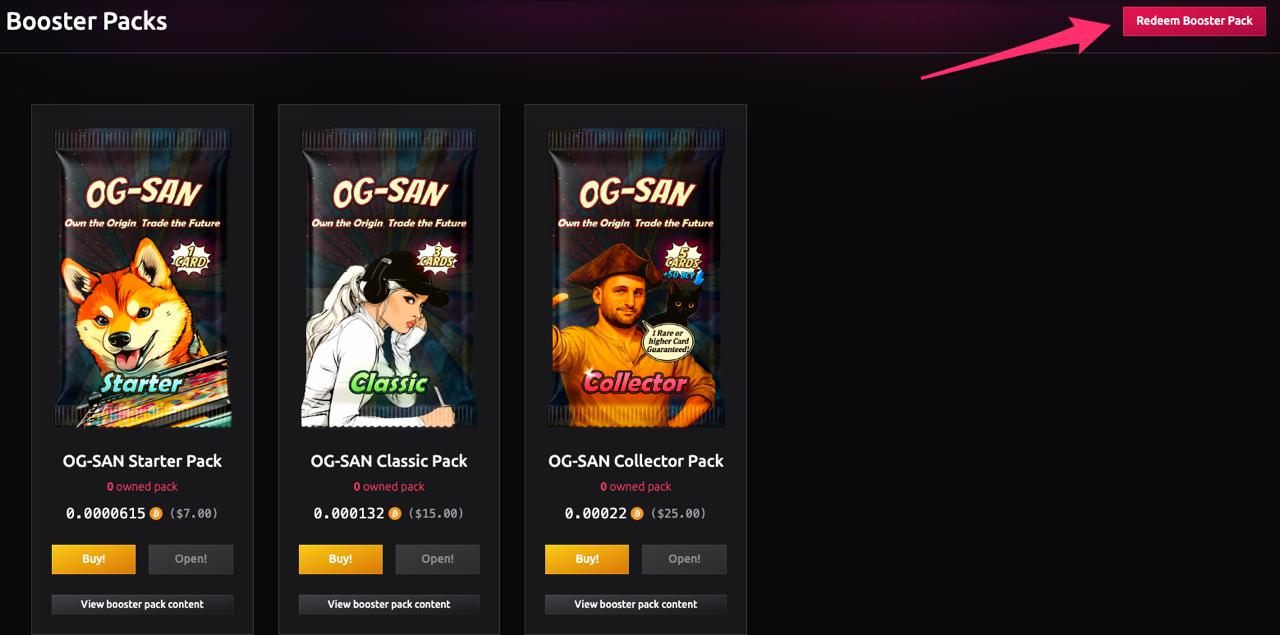This screenshot has width=1280, height=635.
Task: Select the Starter pack Shiba artwork
Action: point(142,277)
